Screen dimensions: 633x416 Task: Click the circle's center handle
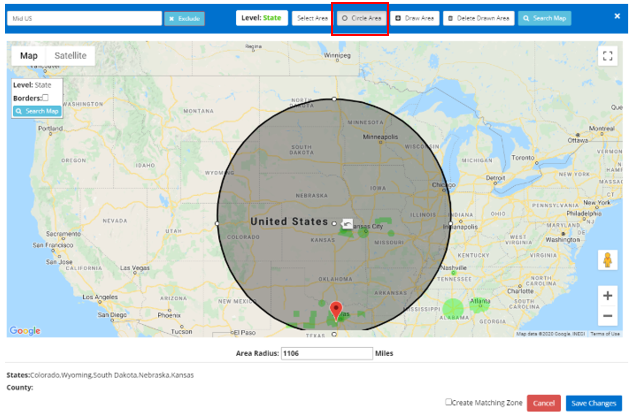(334, 223)
